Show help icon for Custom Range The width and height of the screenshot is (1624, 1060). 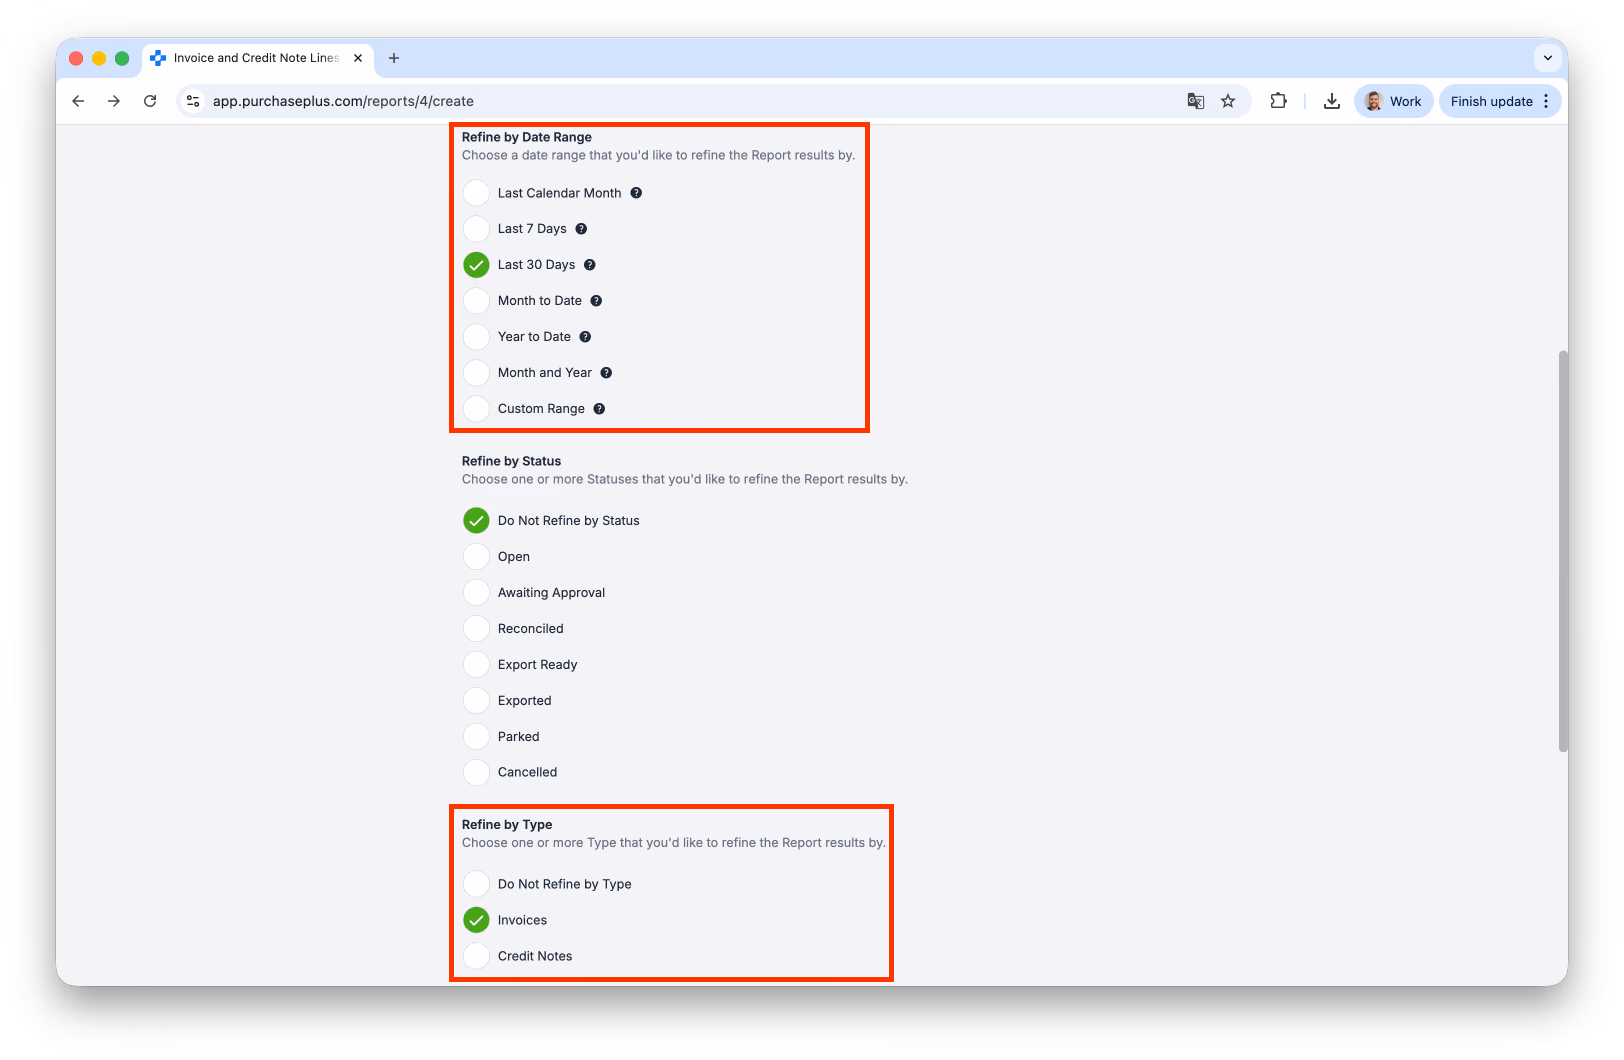point(599,409)
